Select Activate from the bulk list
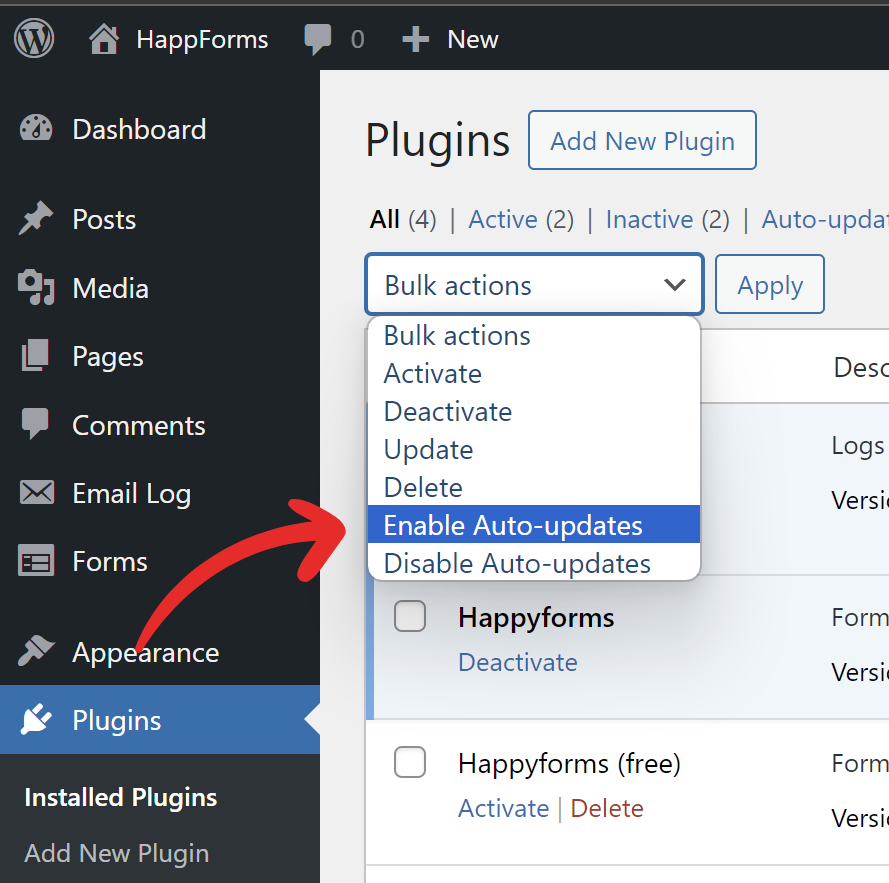The width and height of the screenshot is (889, 883). [x=534, y=373]
